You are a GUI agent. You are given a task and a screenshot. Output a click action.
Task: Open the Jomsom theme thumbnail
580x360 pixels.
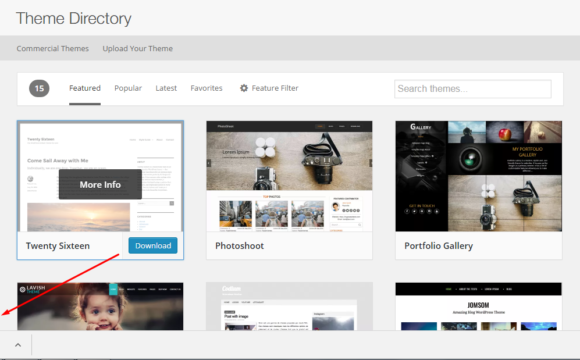[479, 306]
